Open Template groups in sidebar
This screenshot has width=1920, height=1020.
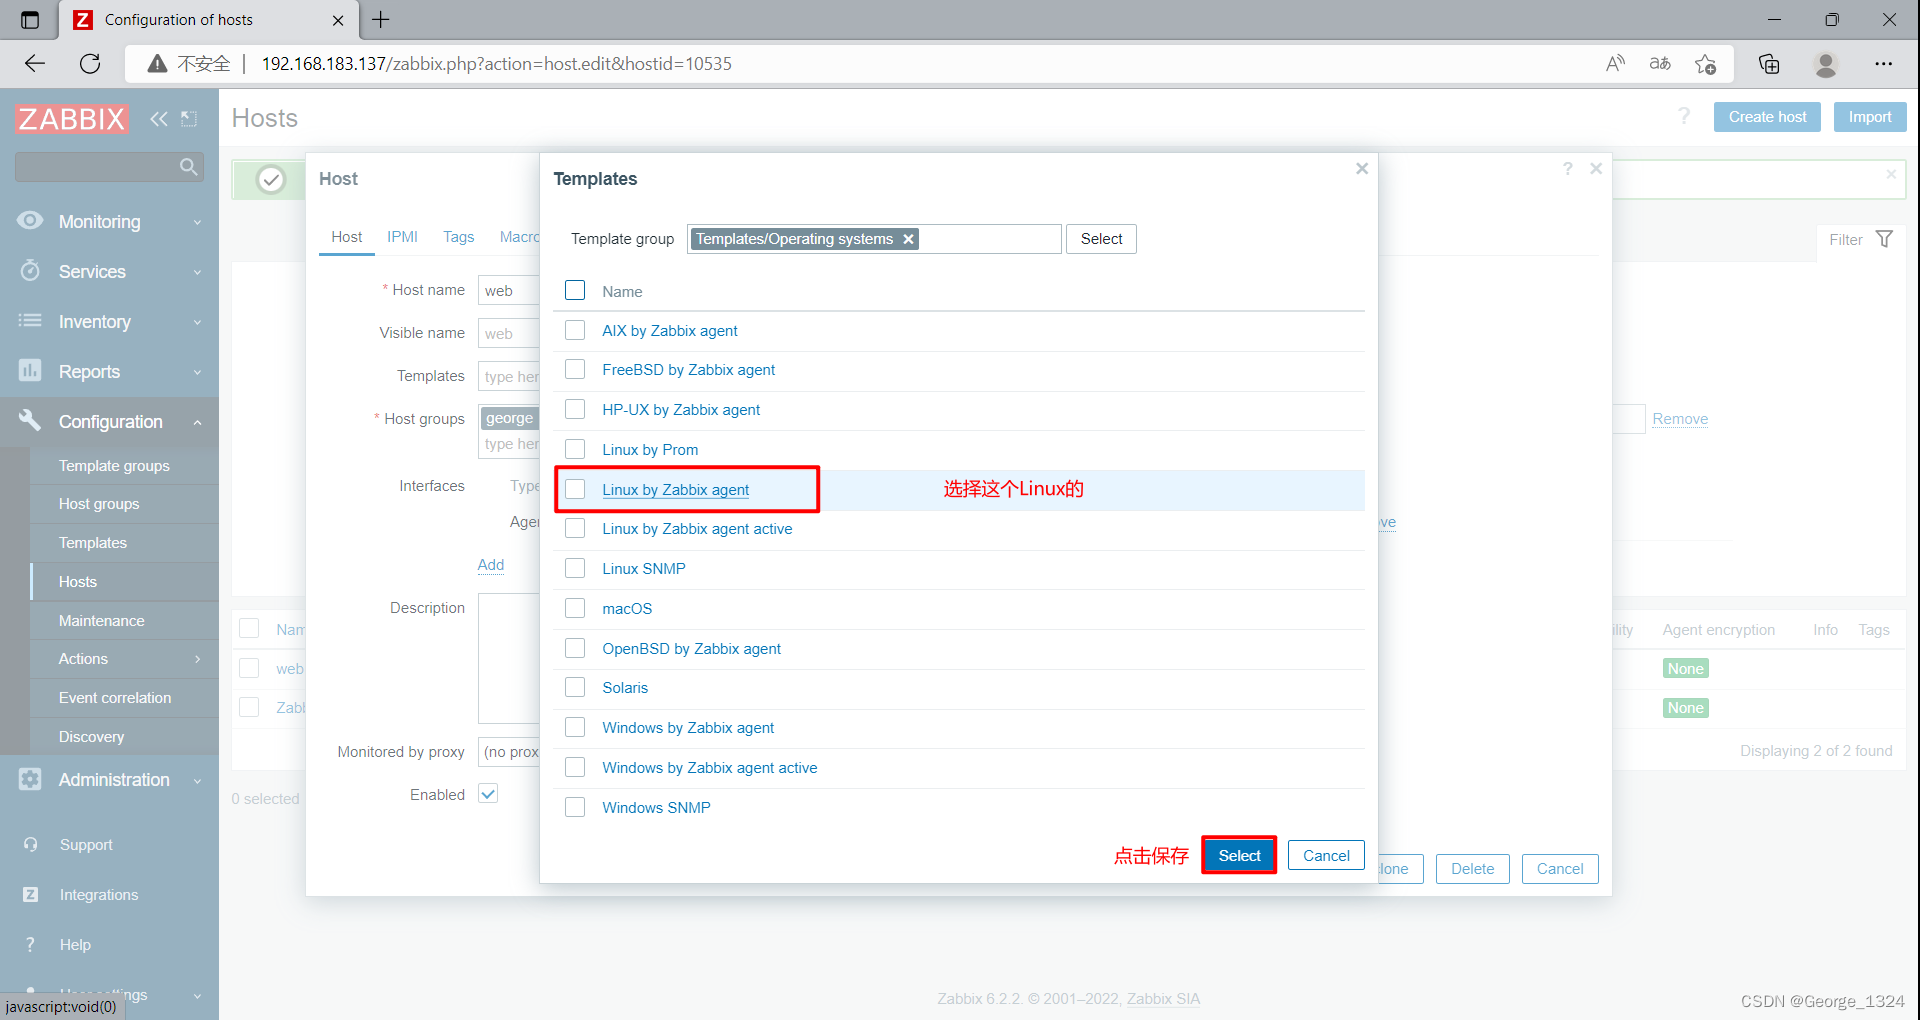tap(114, 466)
